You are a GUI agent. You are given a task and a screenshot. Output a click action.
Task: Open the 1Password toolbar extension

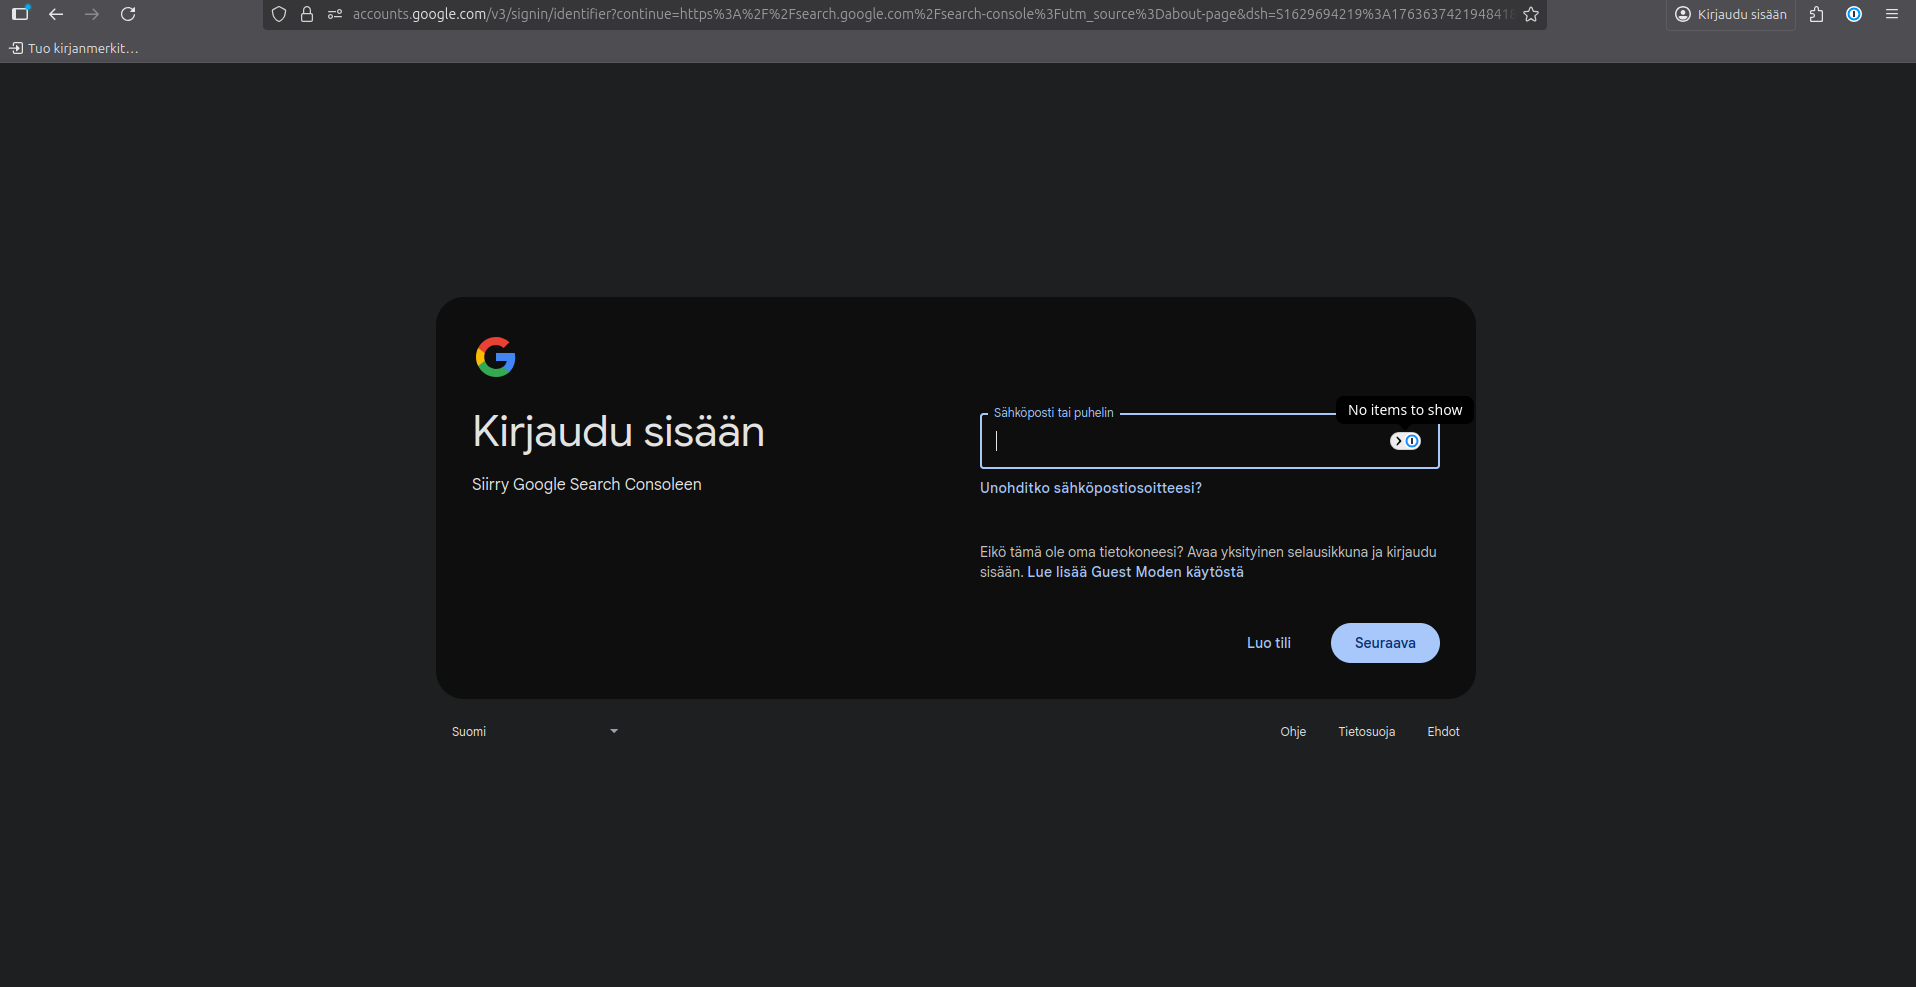click(1854, 14)
